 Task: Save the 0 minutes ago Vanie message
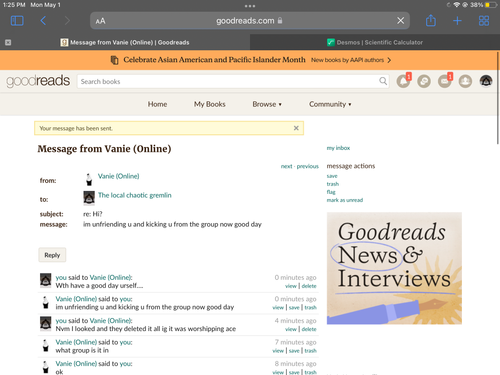294,308
